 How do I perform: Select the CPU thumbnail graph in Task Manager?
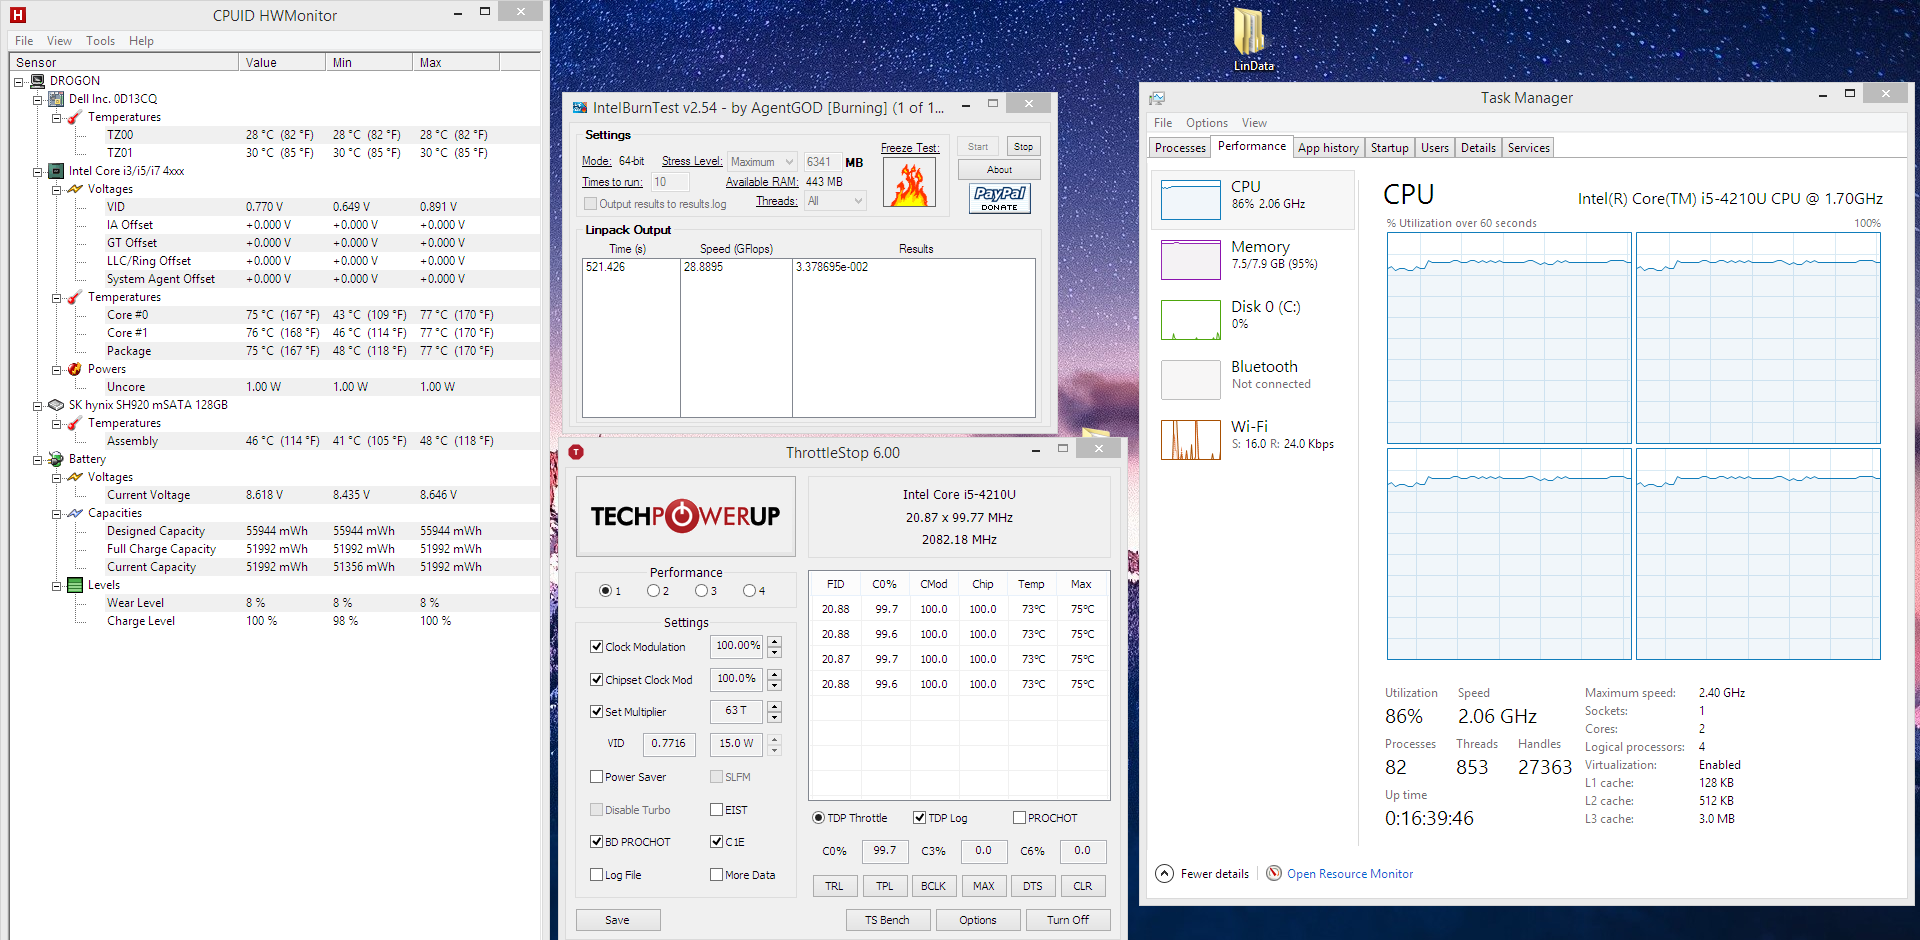(1190, 200)
